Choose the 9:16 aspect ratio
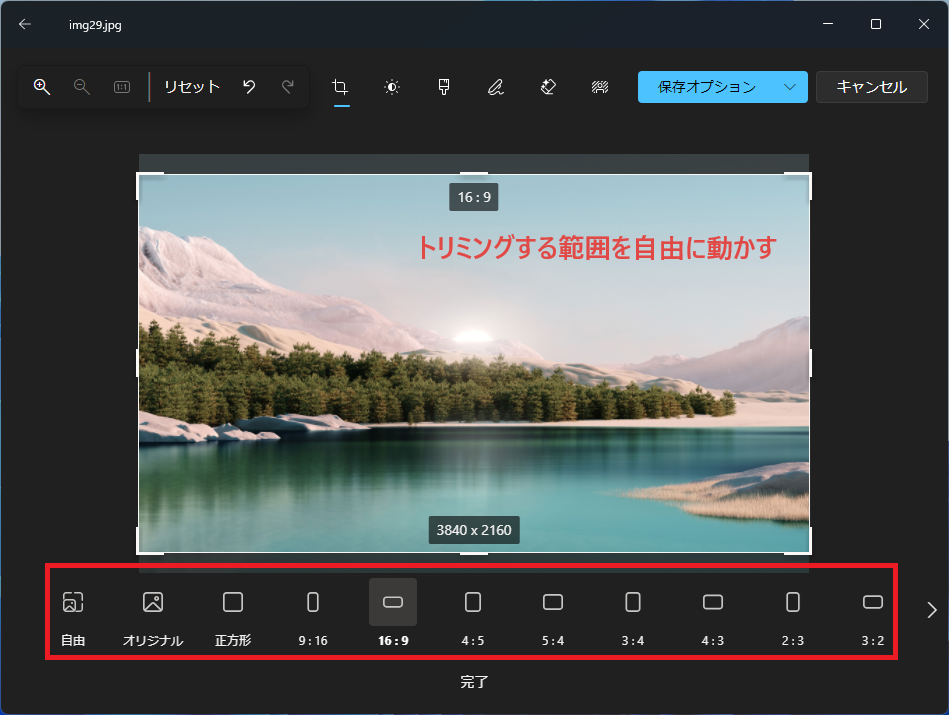The width and height of the screenshot is (949, 715). point(313,618)
